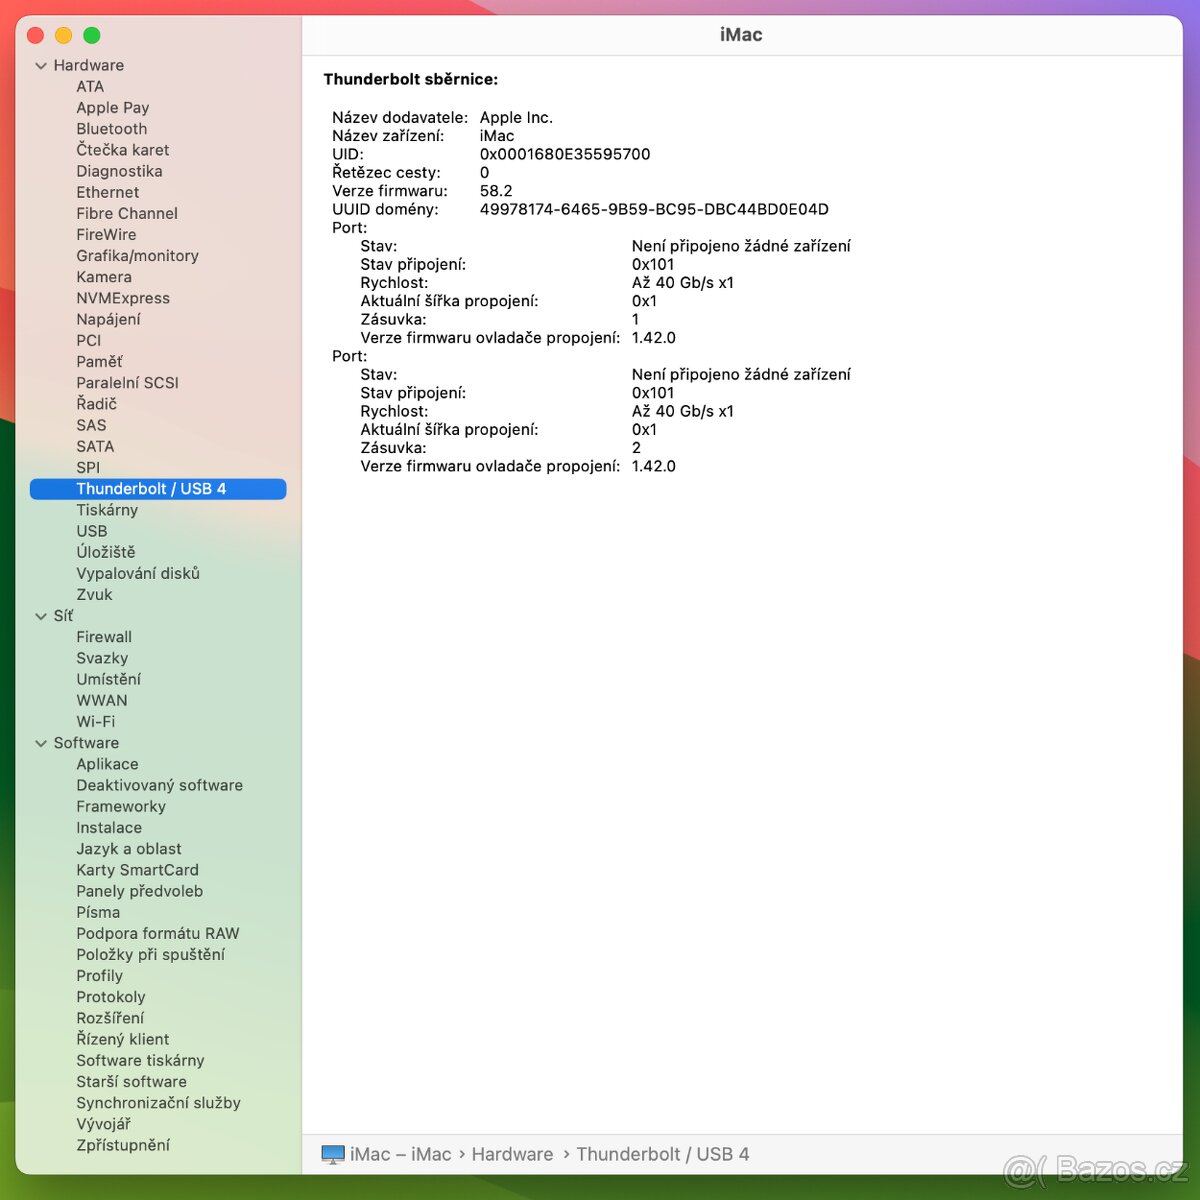Open the Grafika/monitory sidebar entry
The width and height of the screenshot is (1200, 1200).
tap(137, 256)
